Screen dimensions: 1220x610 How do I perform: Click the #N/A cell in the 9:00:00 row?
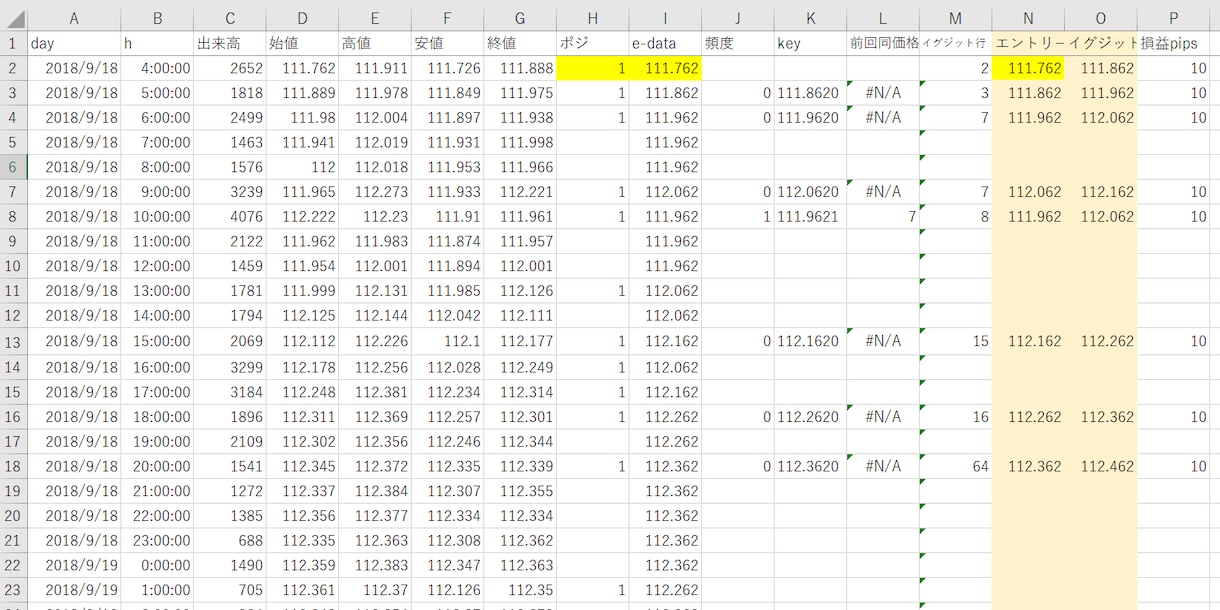click(x=883, y=192)
